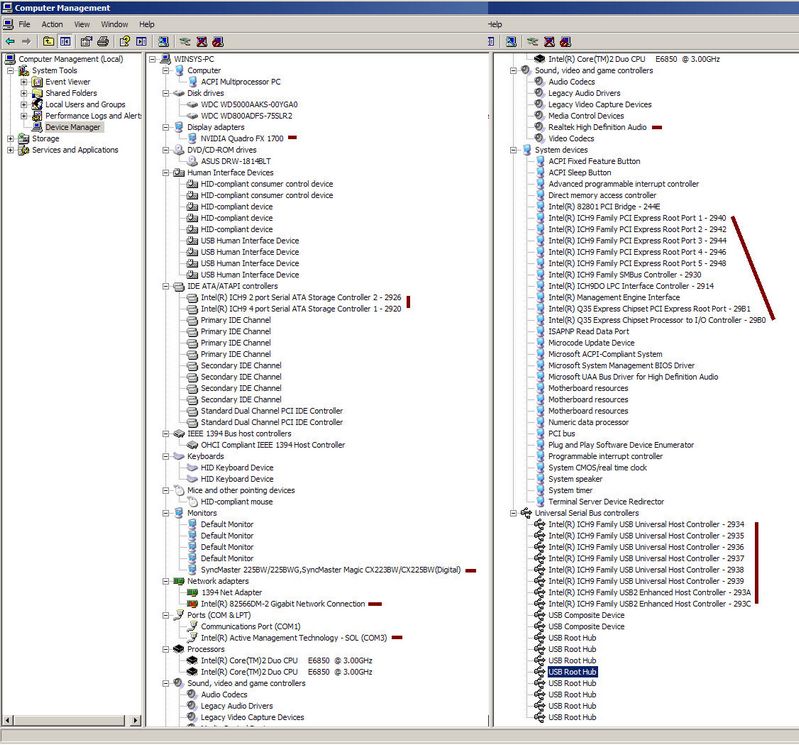Open the Action menu

tap(52, 24)
